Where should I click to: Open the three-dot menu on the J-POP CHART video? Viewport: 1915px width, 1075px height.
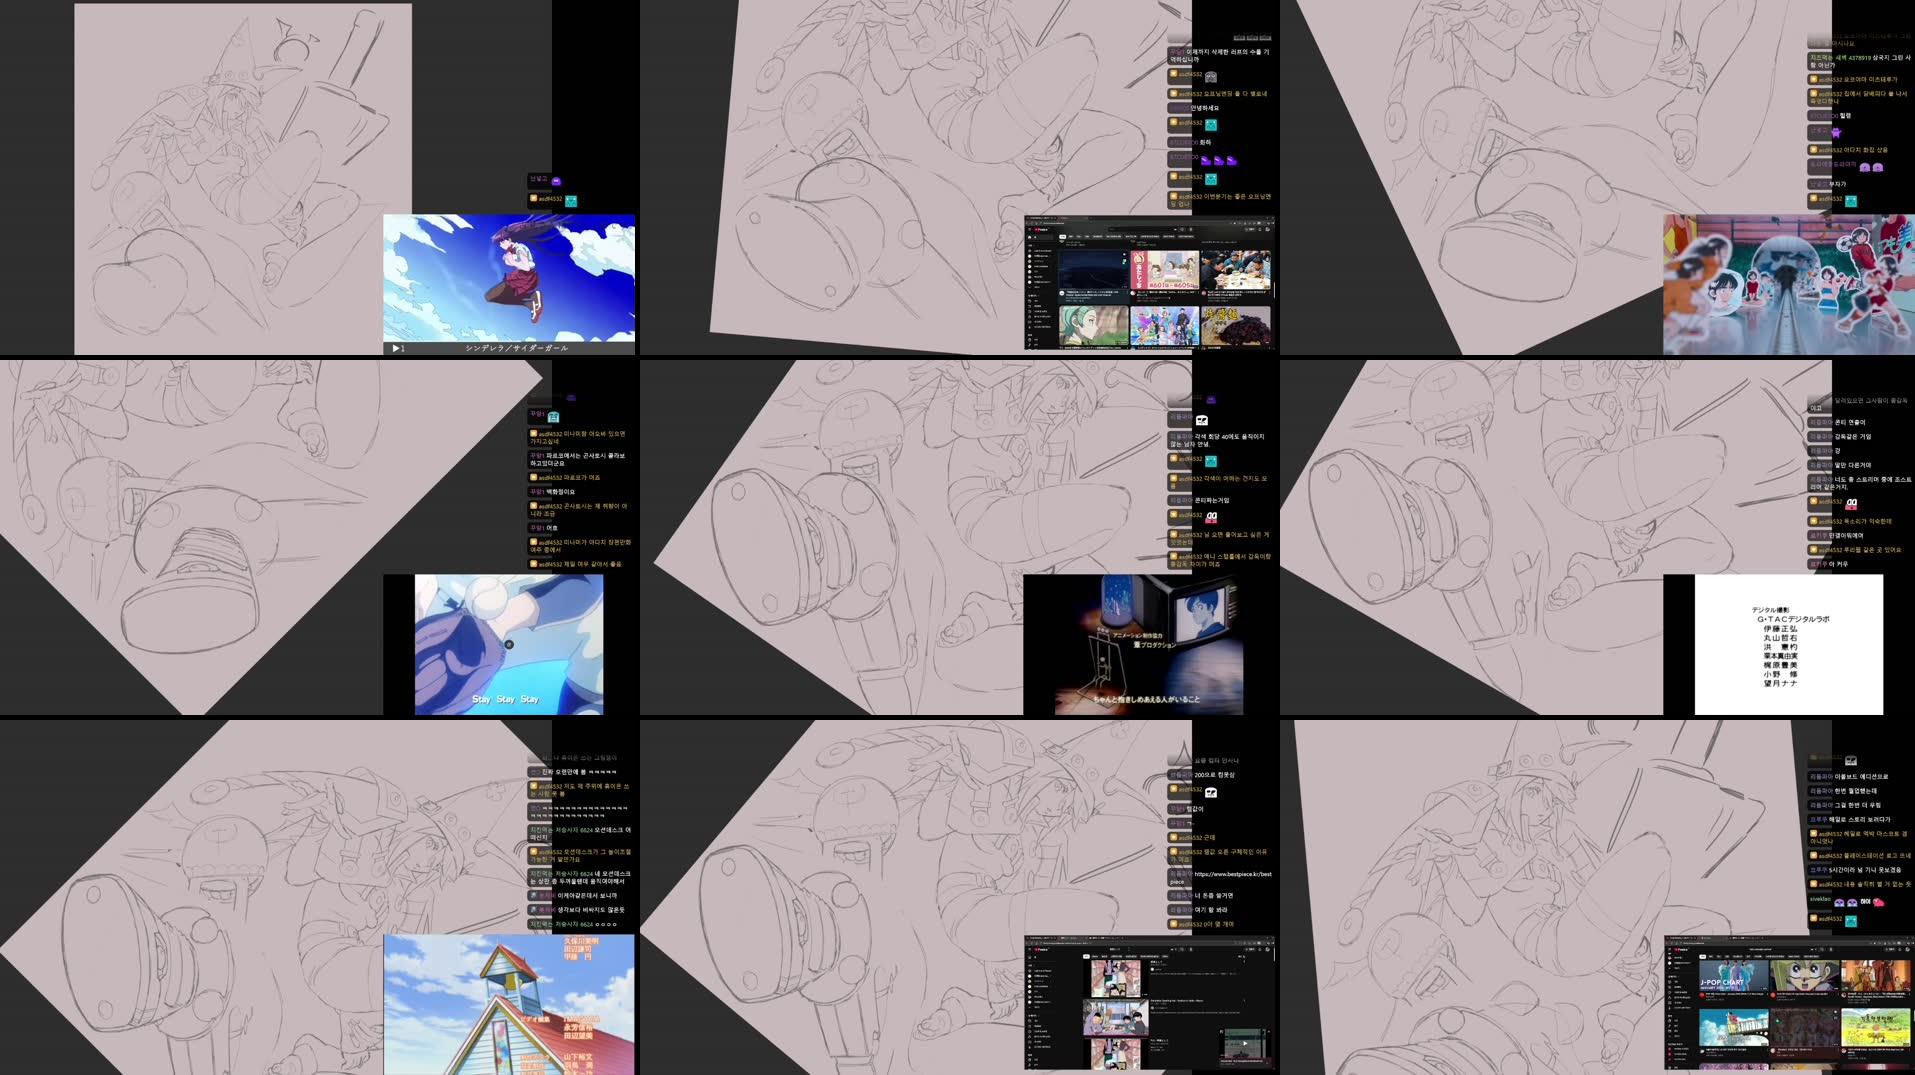[1767, 994]
